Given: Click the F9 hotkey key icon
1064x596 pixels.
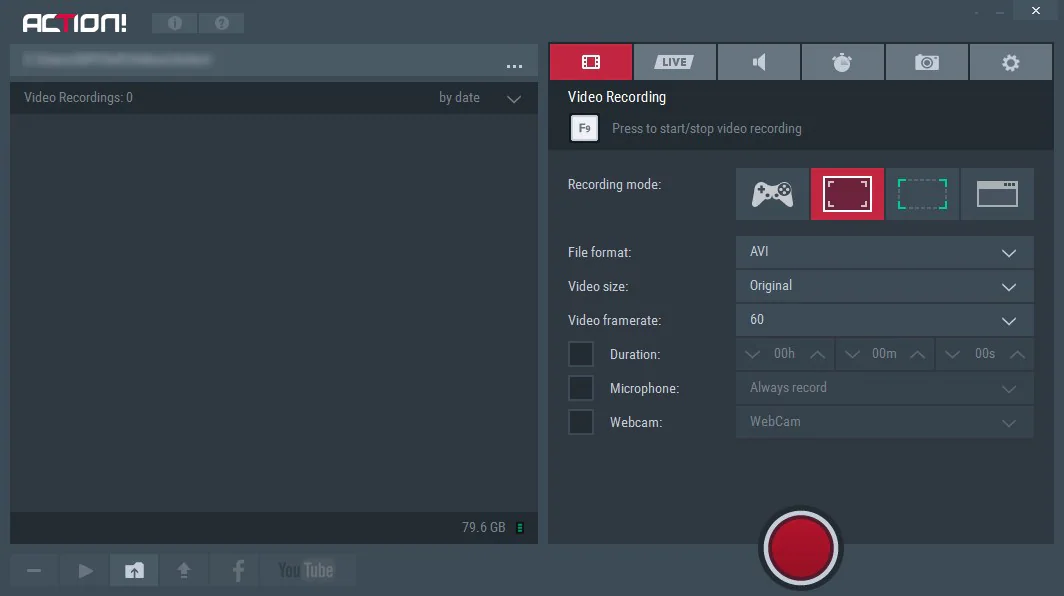Looking at the screenshot, I should tap(584, 128).
